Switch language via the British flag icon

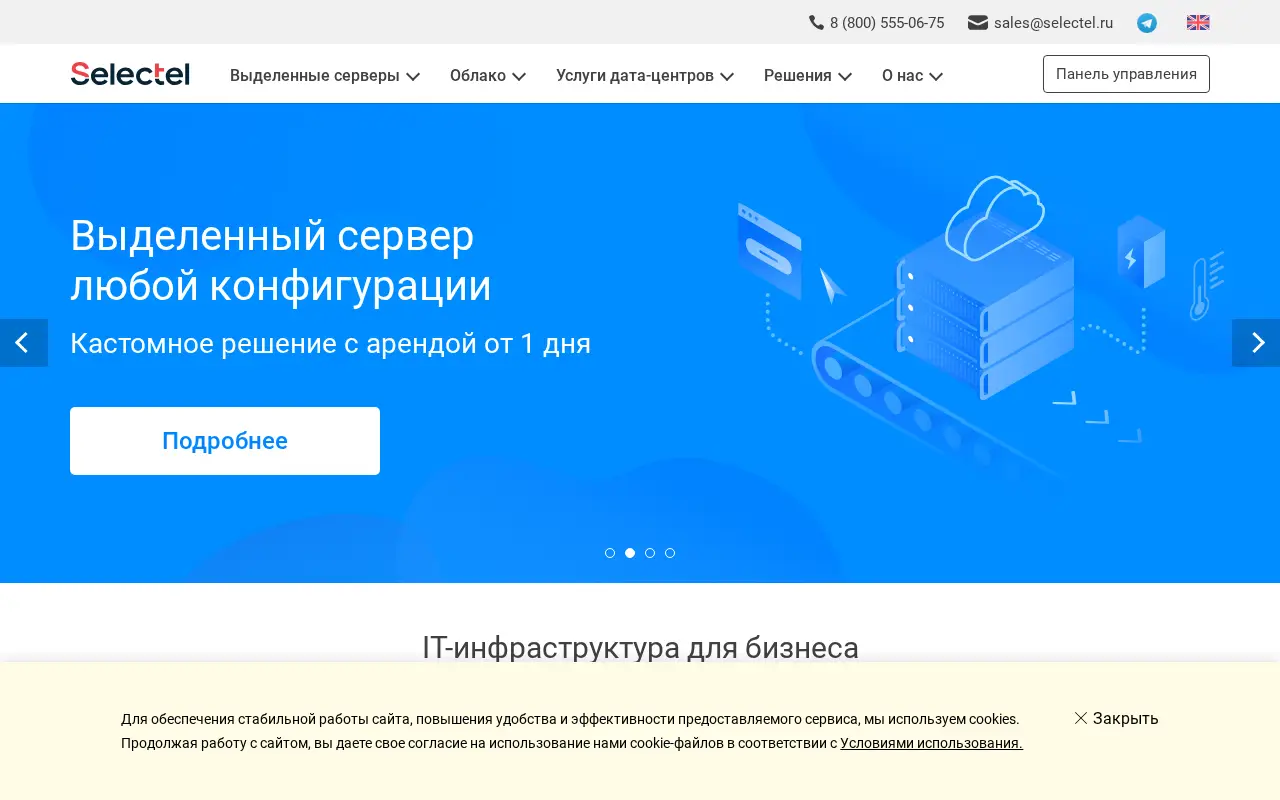click(1198, 23)
